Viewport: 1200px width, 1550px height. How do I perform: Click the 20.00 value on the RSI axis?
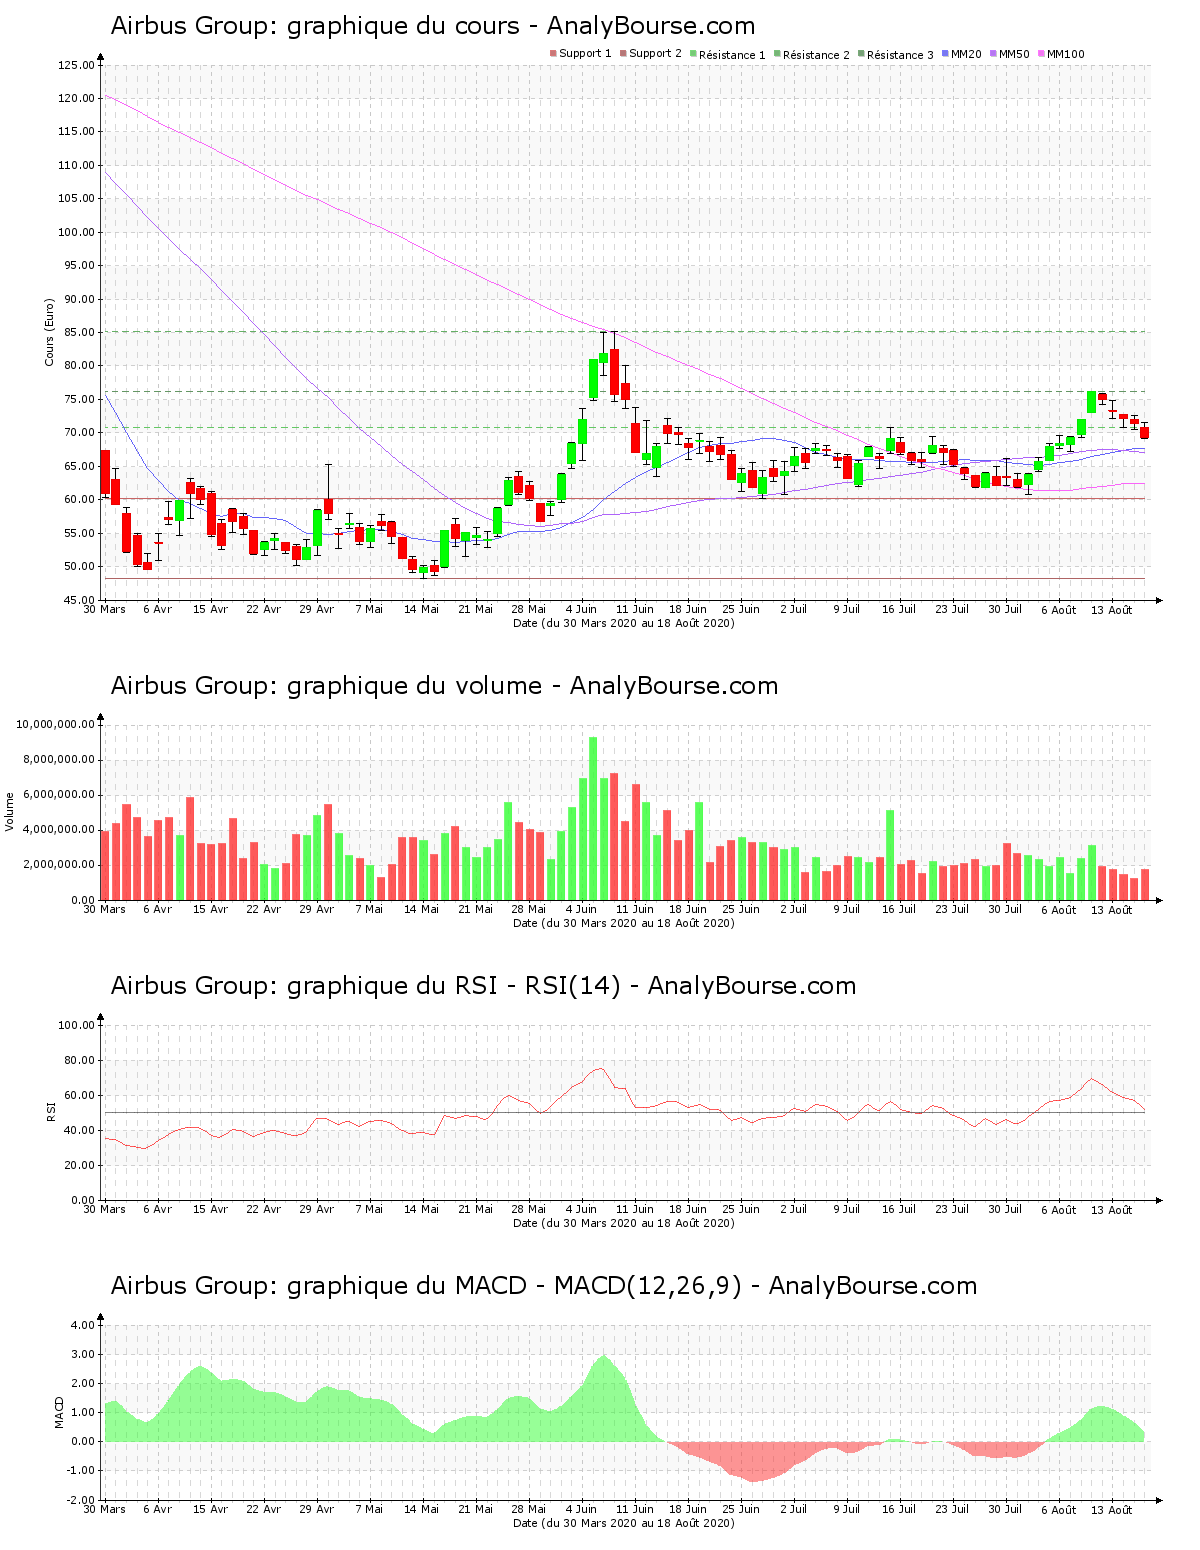click(79, 1165)
